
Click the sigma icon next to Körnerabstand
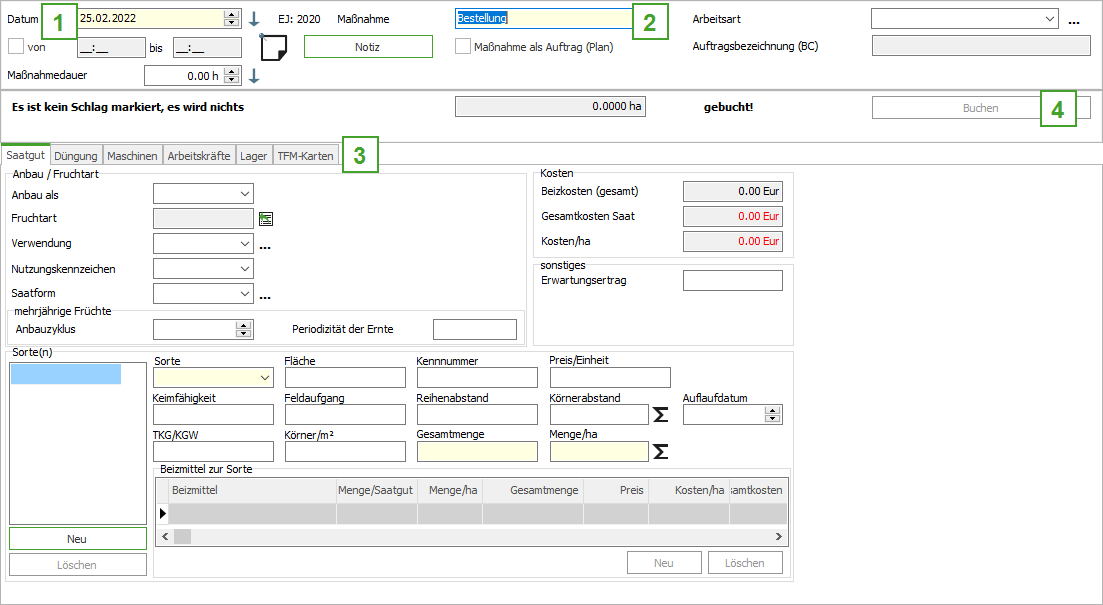point(660,415)
